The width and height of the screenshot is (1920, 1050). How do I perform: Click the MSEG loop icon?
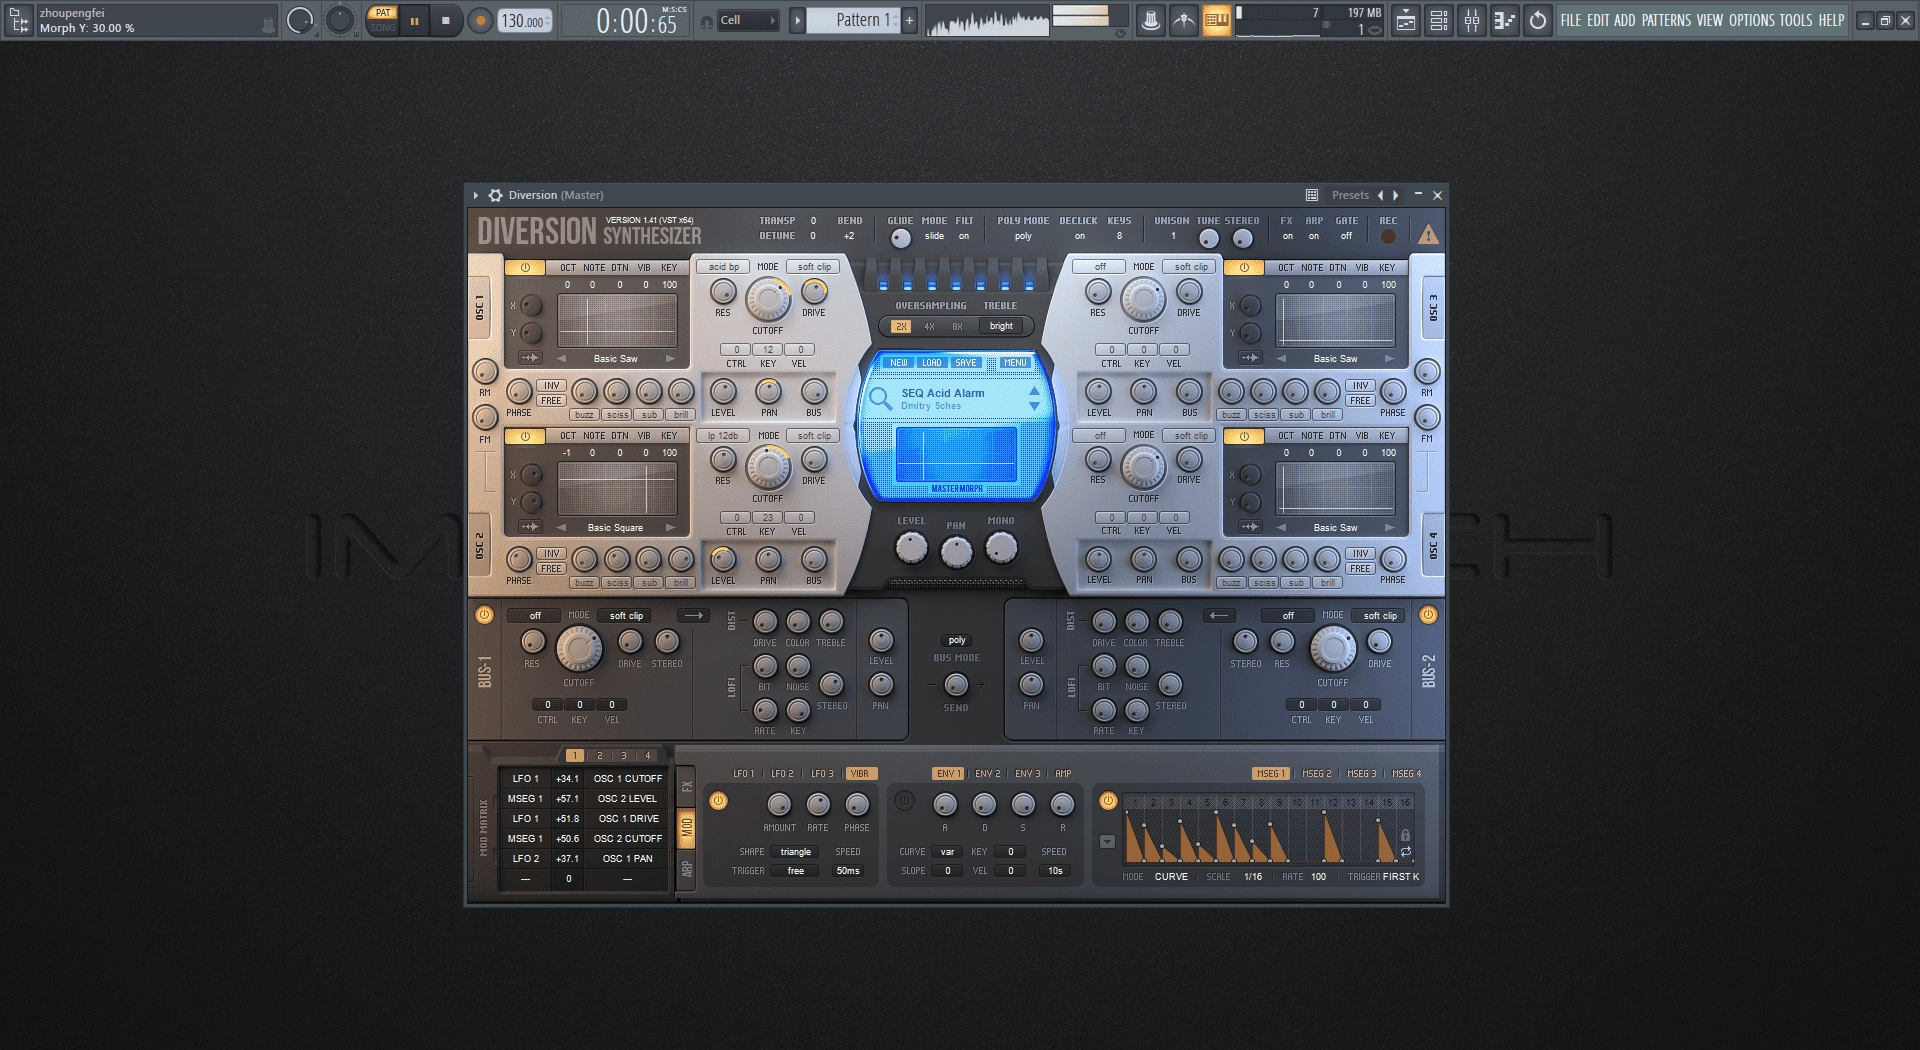tap(1405, 852)
